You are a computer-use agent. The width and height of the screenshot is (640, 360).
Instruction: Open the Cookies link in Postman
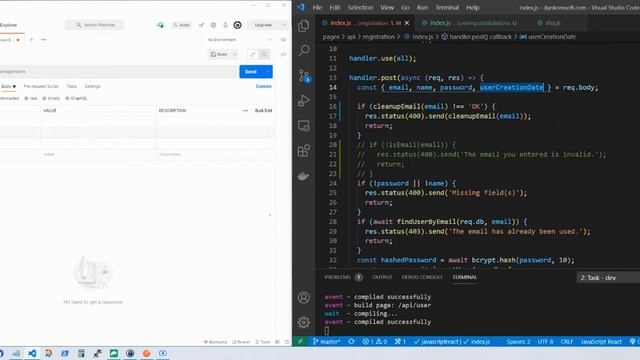click(x=264, y=87)
